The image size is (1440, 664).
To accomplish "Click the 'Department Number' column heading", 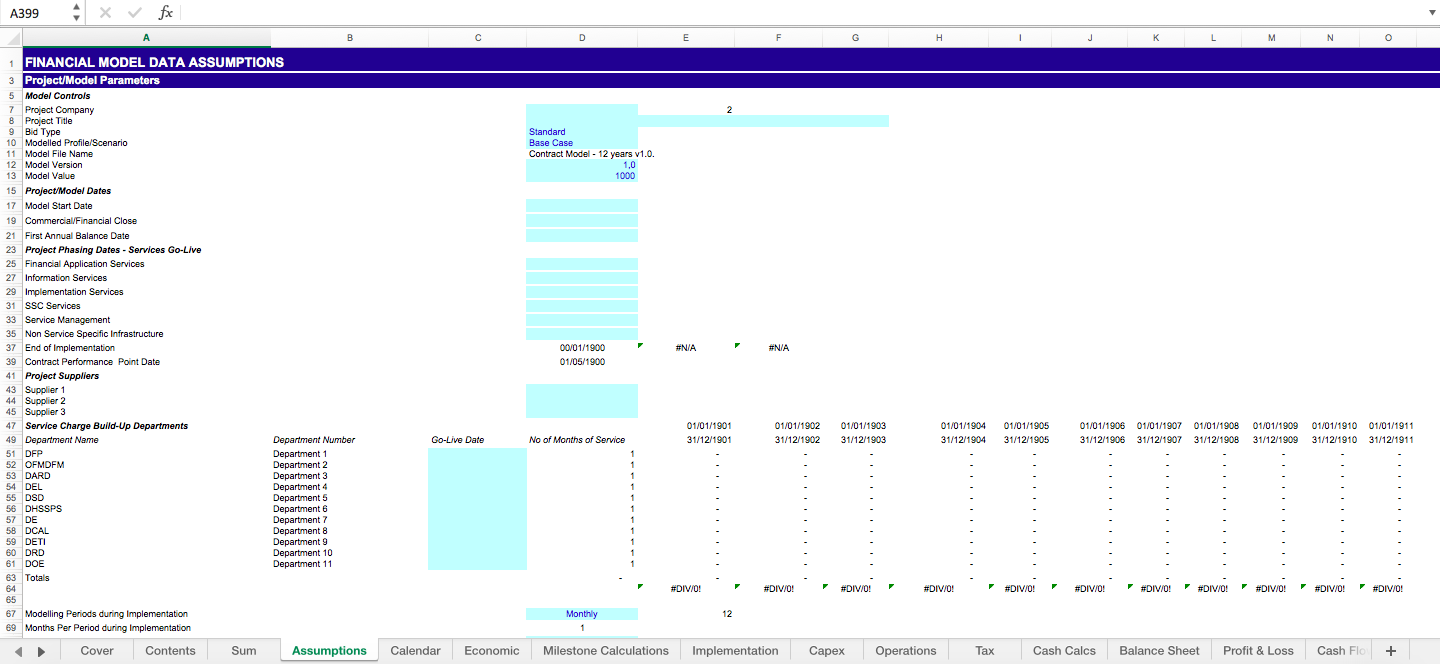I will pyautogui.click(x=314, y=440).
